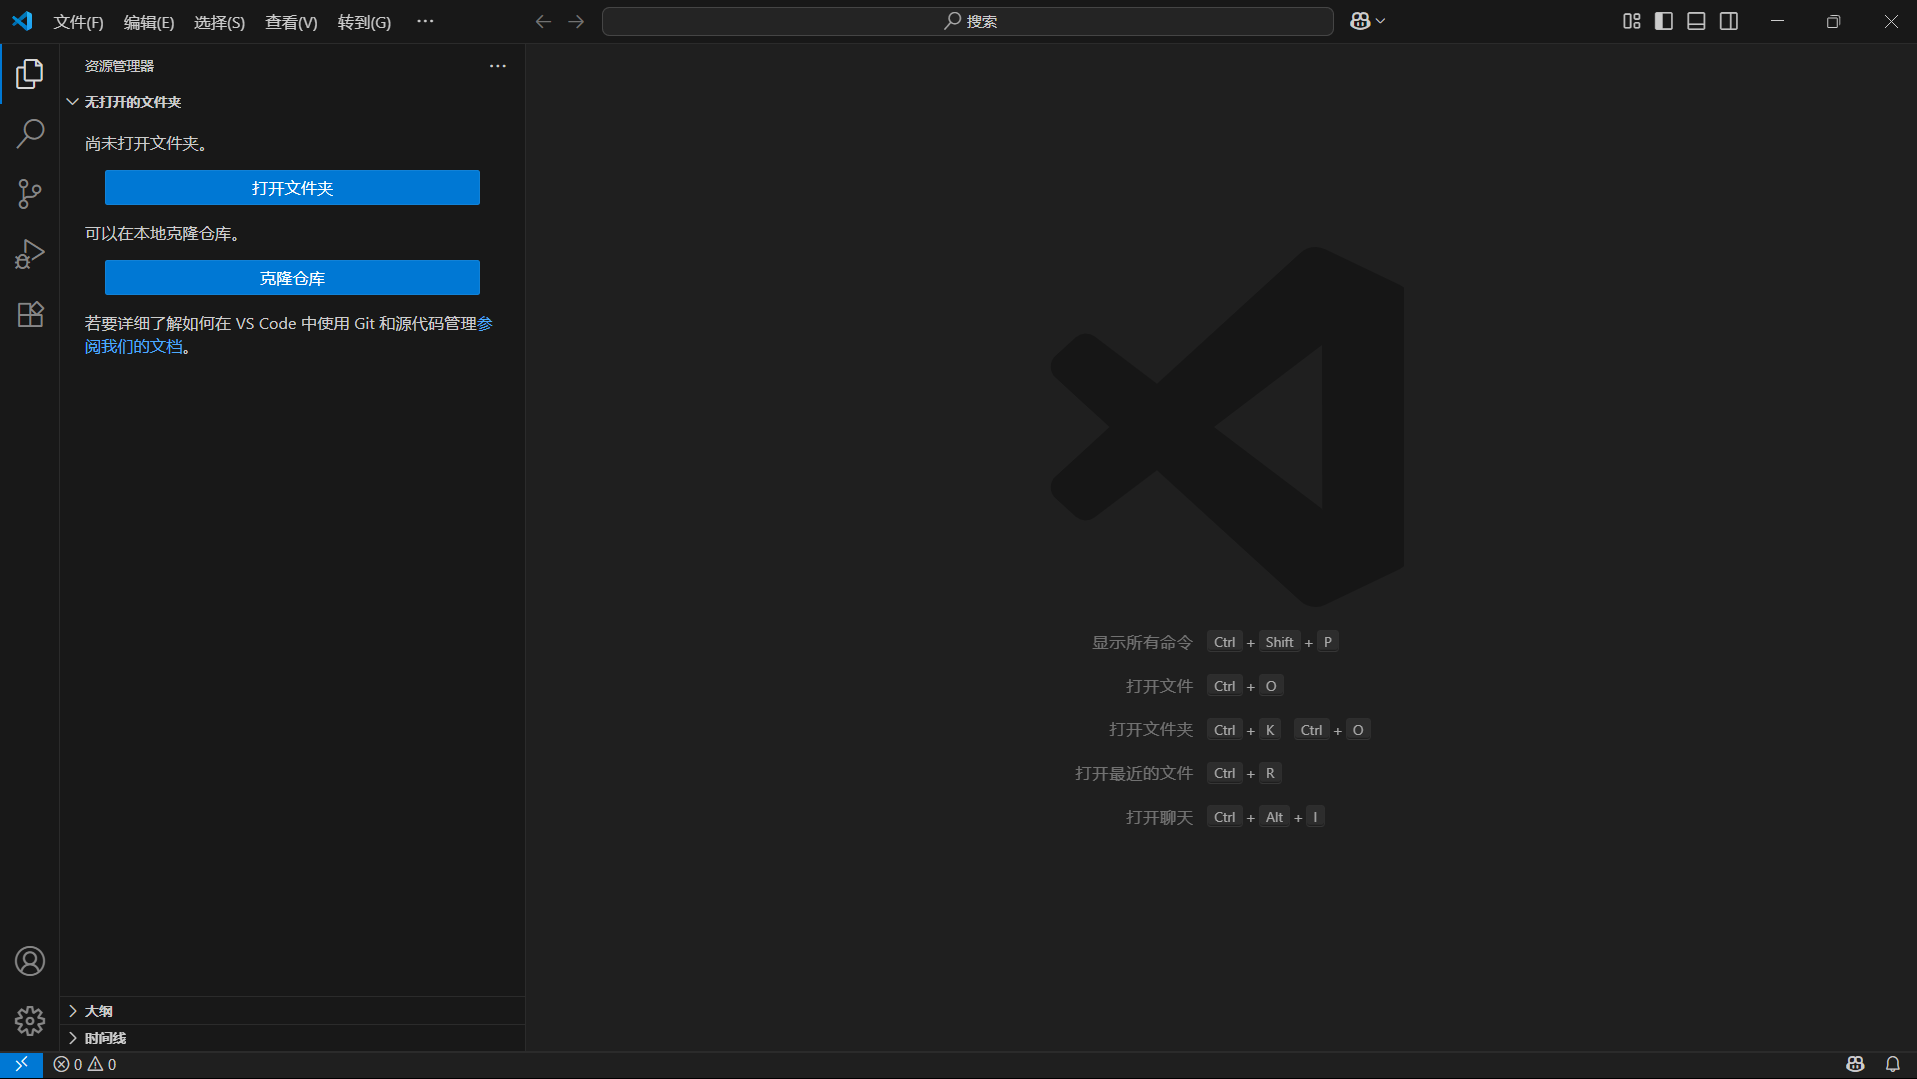Open remote window indicator in status bar
The height and width of the screenshot is (1079, 1917).
(21, 1065)
